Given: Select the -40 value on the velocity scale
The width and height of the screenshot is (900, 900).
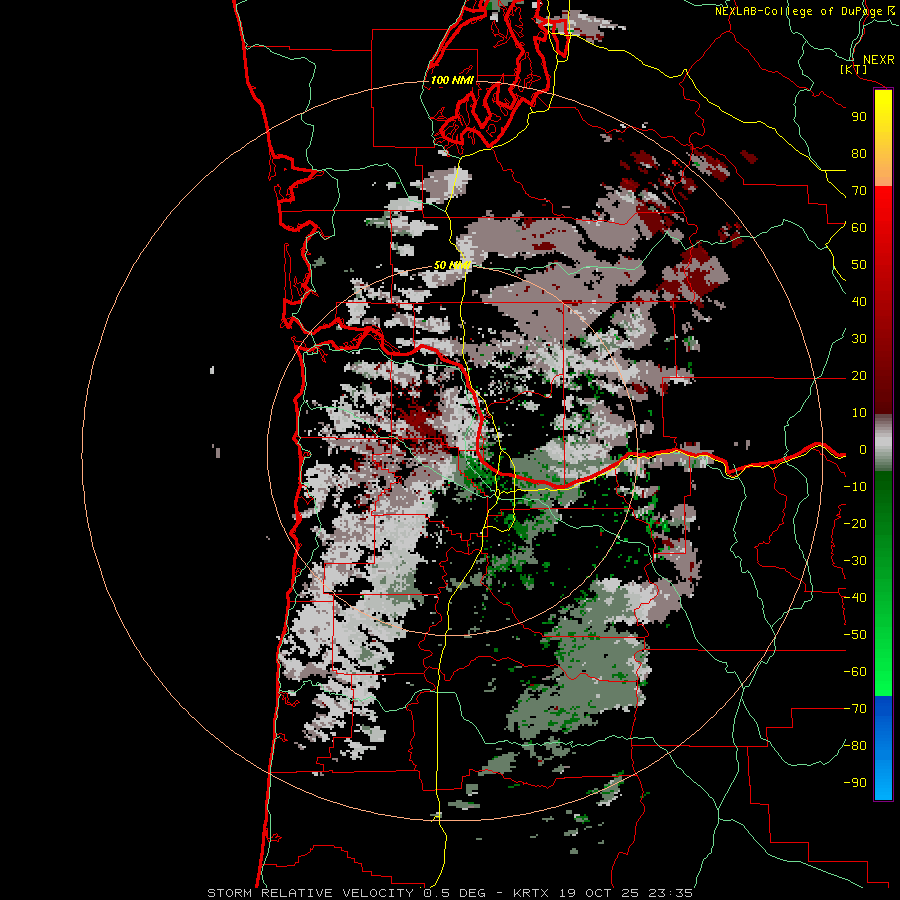Looking at the screenshot, I should pos(855,598).
